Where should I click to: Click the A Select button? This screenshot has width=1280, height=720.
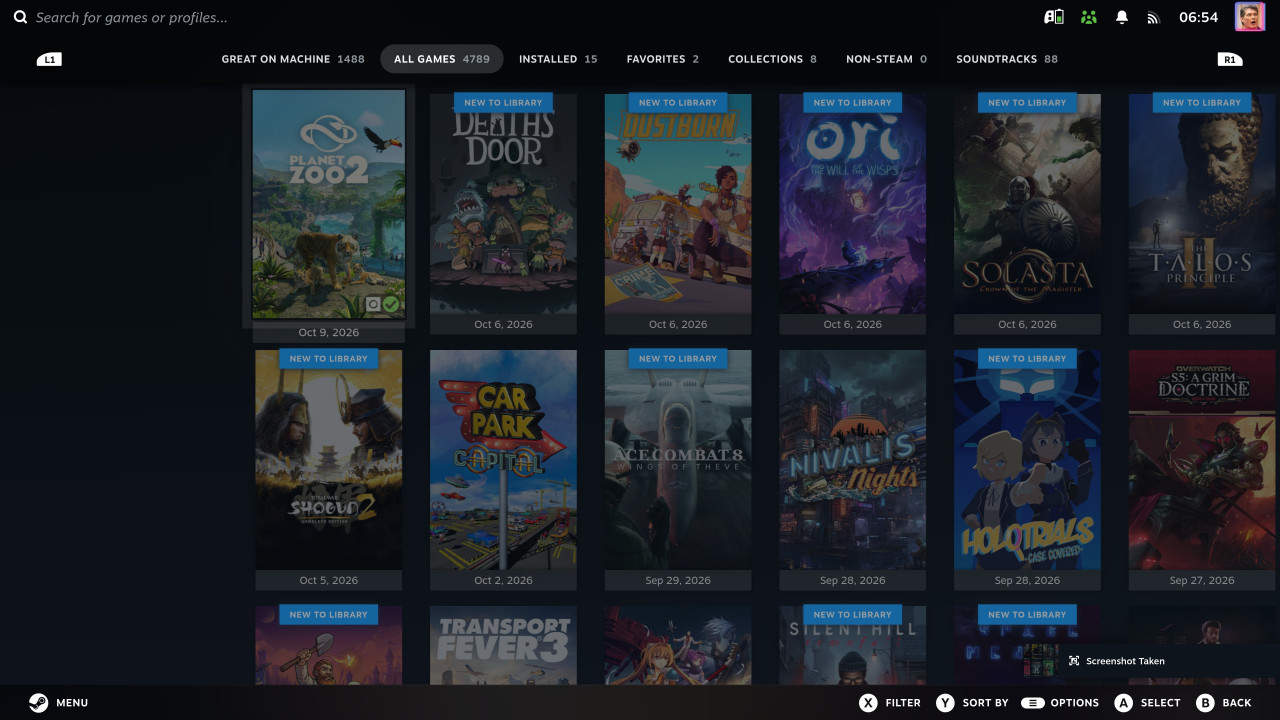coord(1147,702)
